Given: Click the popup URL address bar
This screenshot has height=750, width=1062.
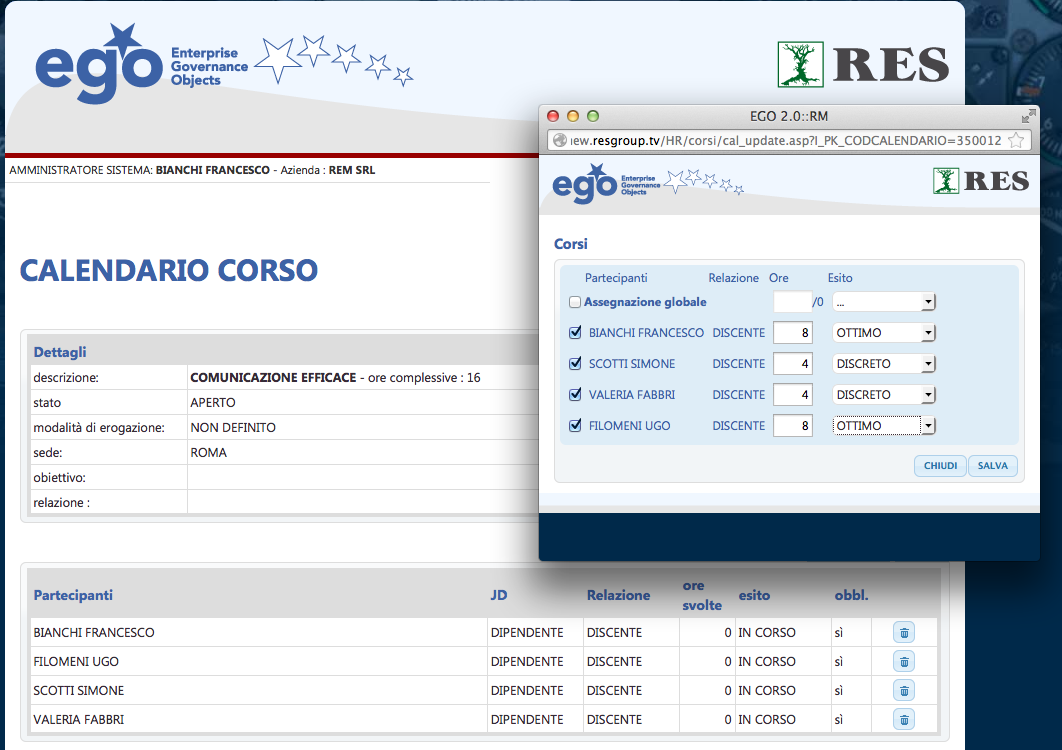Looking at the screenshot, I should pyautogui.click(x=780, y=141).
